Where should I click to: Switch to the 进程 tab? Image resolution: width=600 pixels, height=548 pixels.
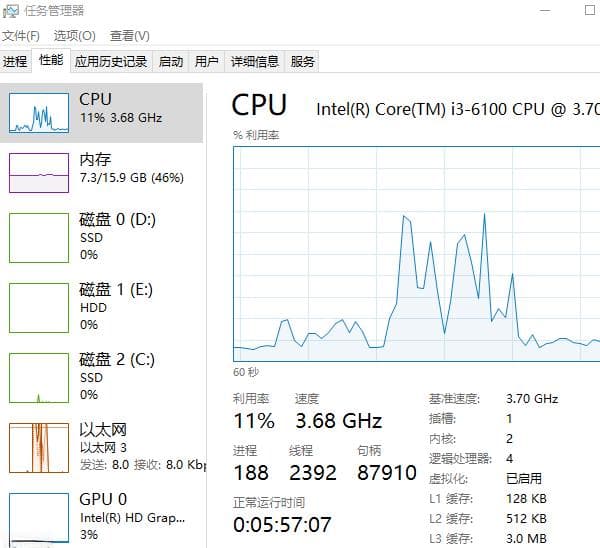tap(15, 61)
